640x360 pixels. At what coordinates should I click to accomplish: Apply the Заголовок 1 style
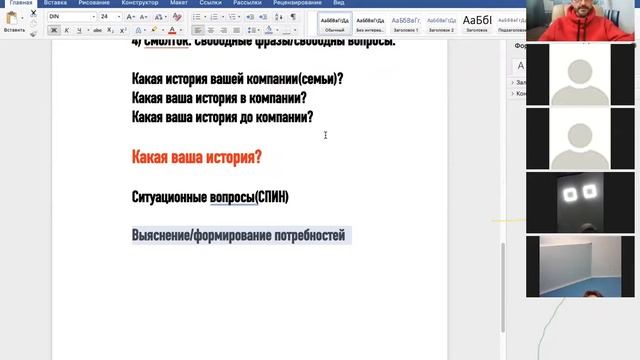(x=406, y=24)
